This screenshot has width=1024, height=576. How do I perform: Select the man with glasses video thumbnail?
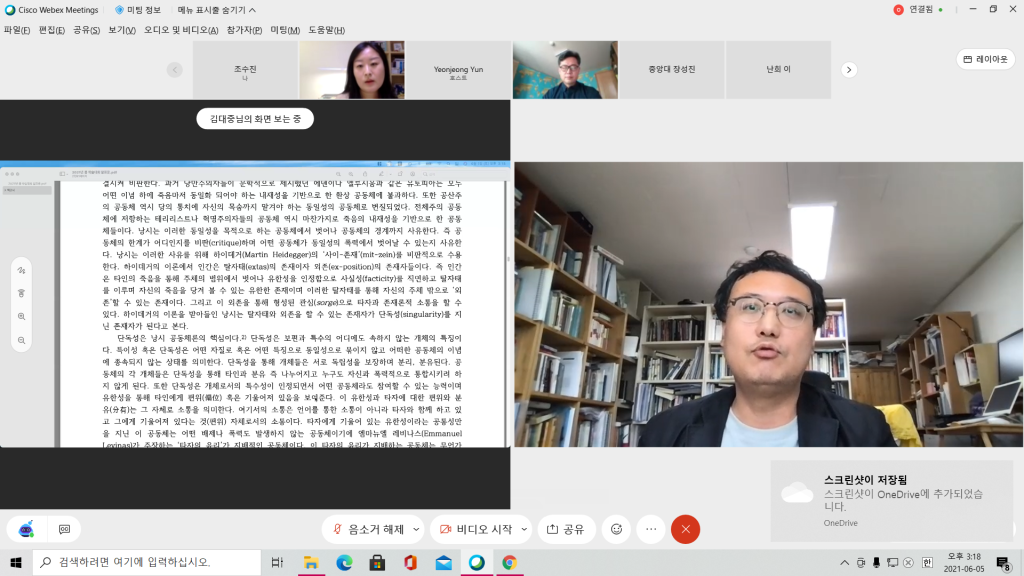565,70
